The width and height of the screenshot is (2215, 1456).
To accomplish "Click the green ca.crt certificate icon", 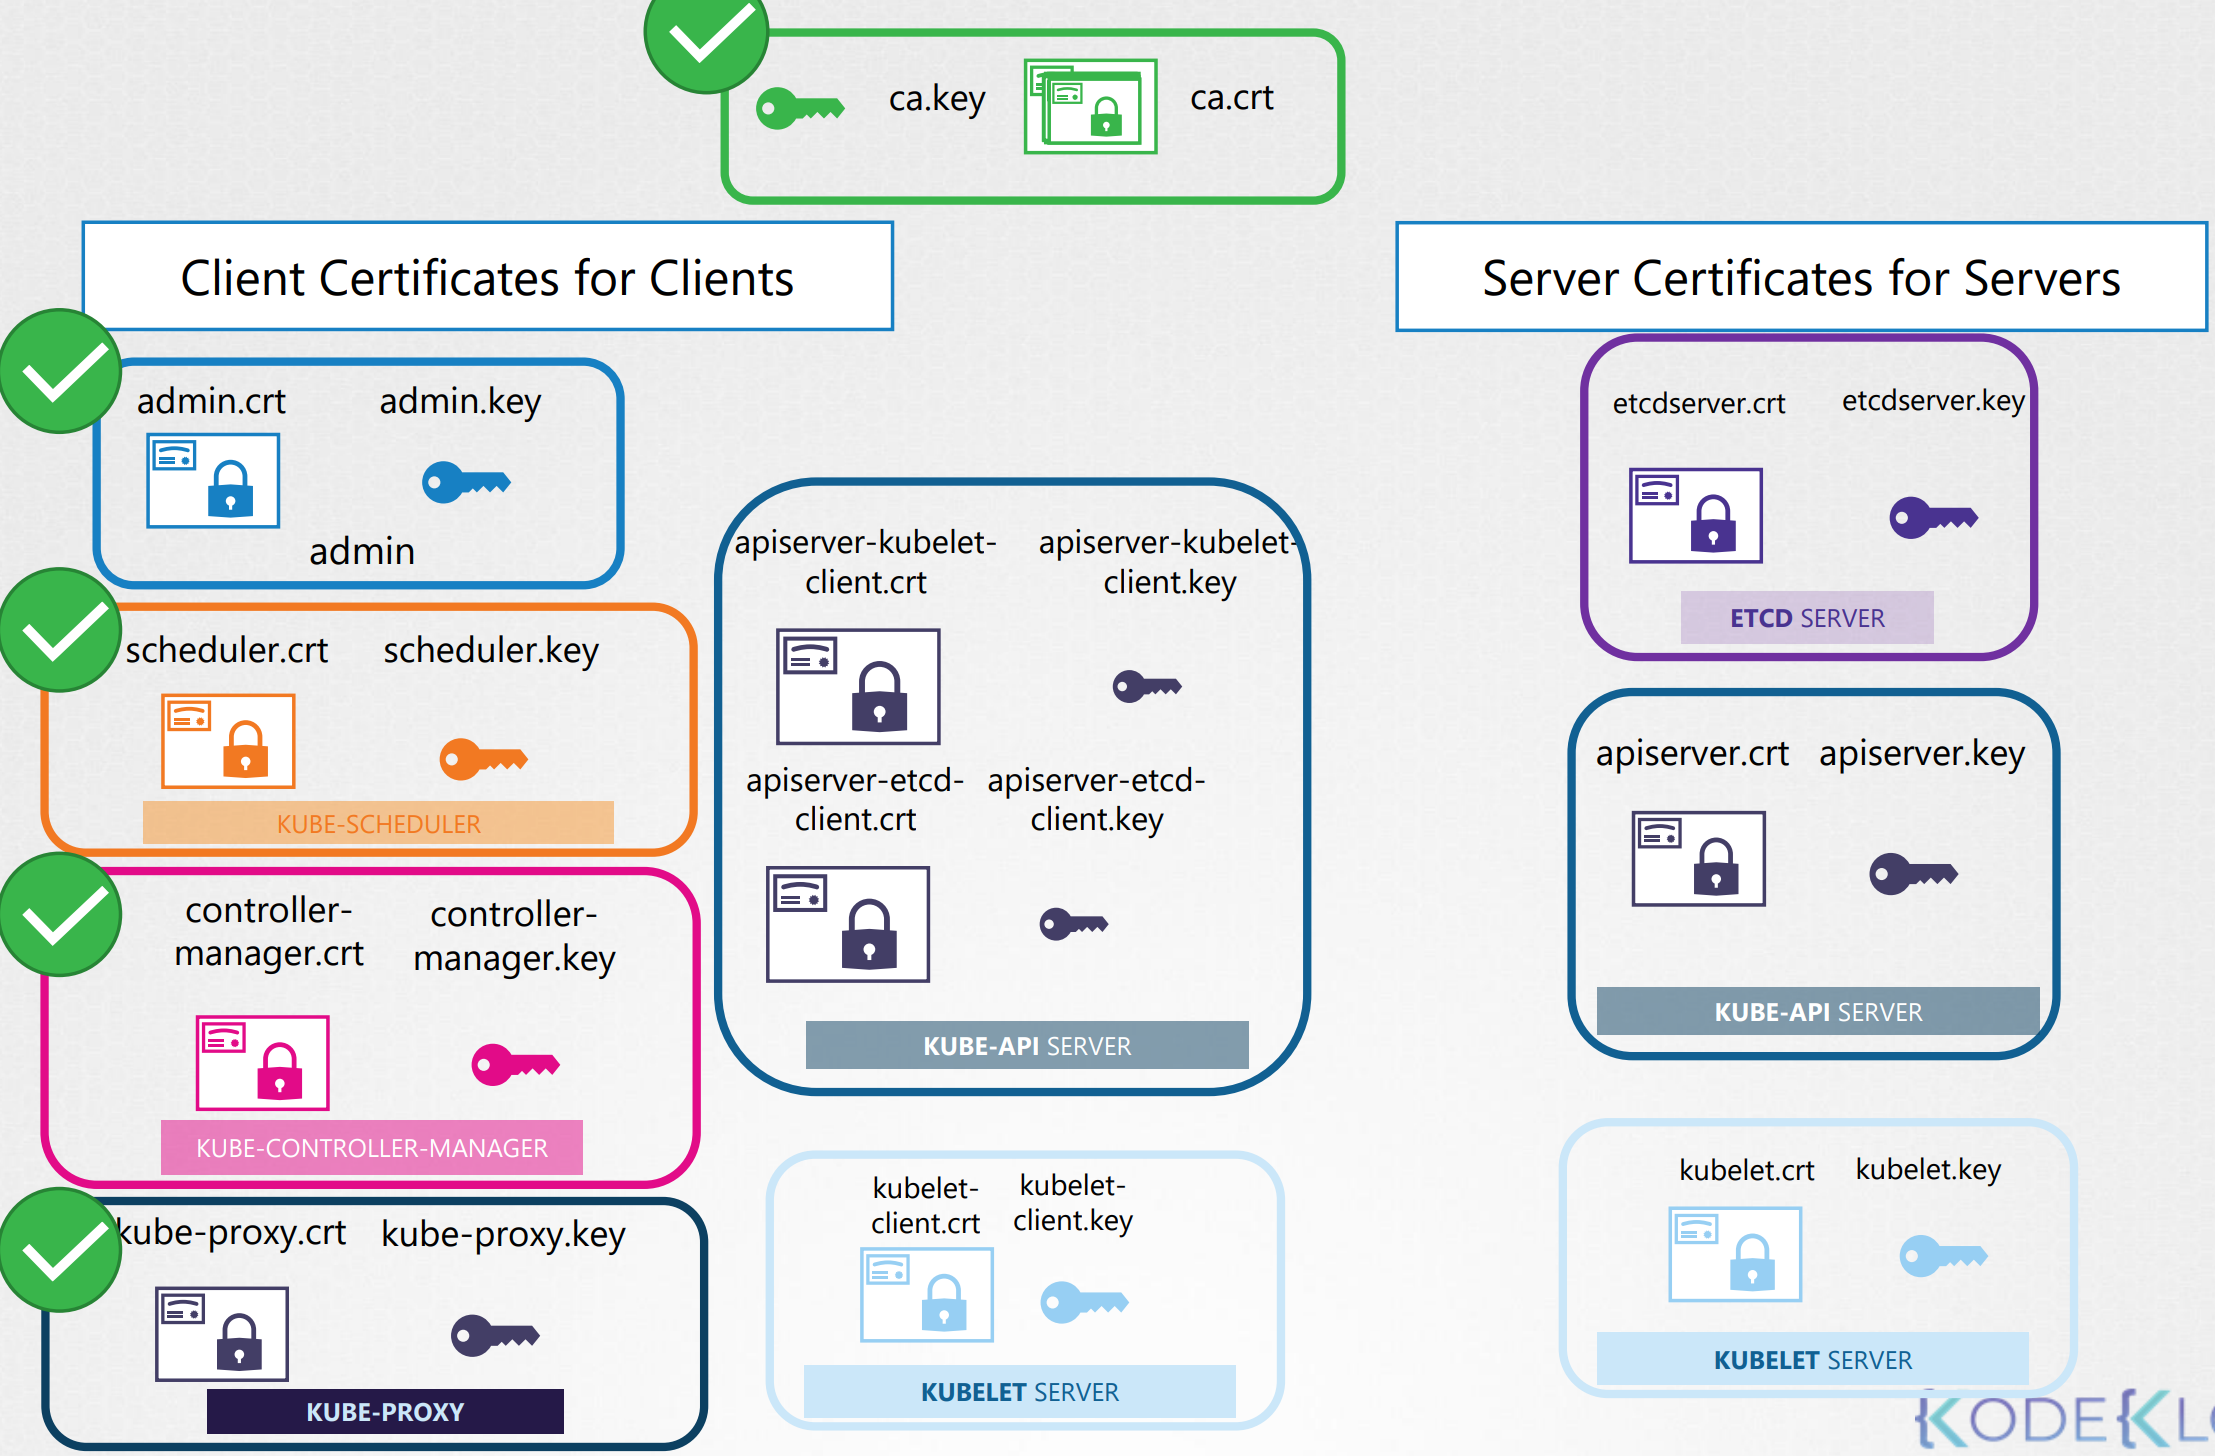I will 1090,107.
